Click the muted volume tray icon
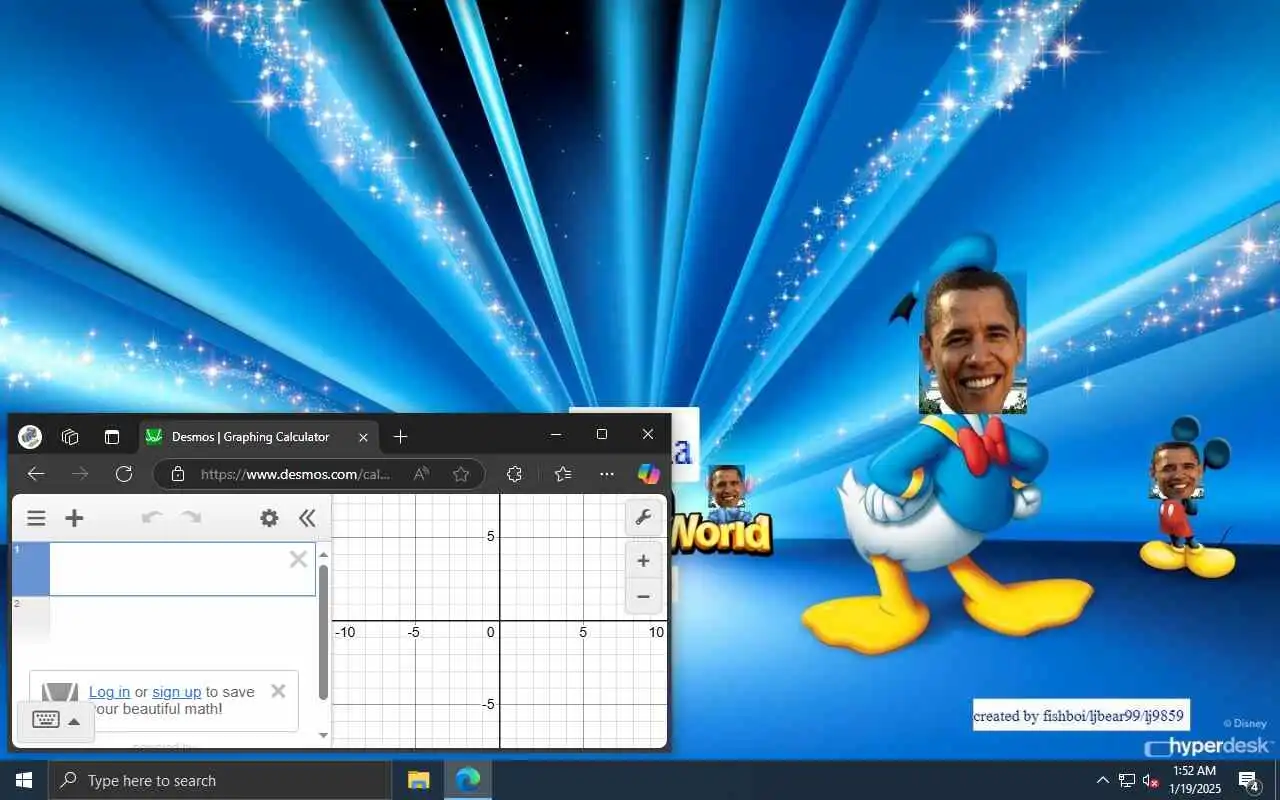This screenshot has width=1280, height=800. point(1150,780)
